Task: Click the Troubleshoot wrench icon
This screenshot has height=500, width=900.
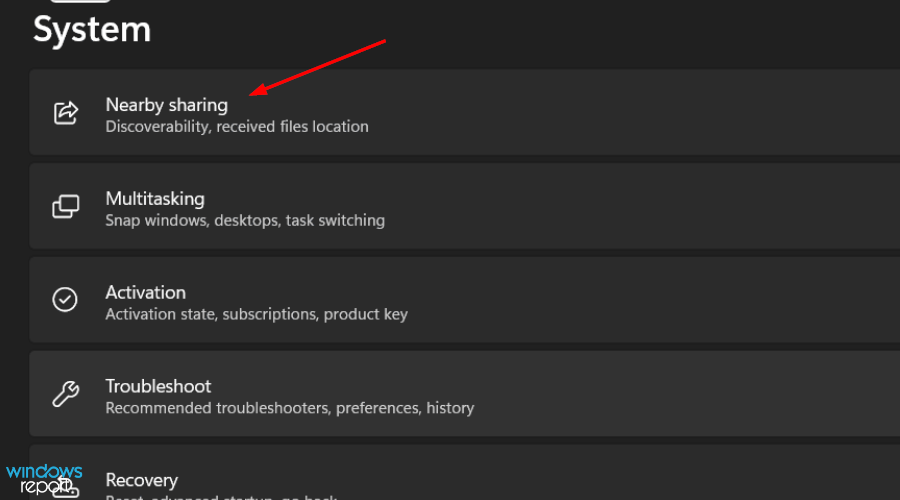Action: tap(65, 394)
